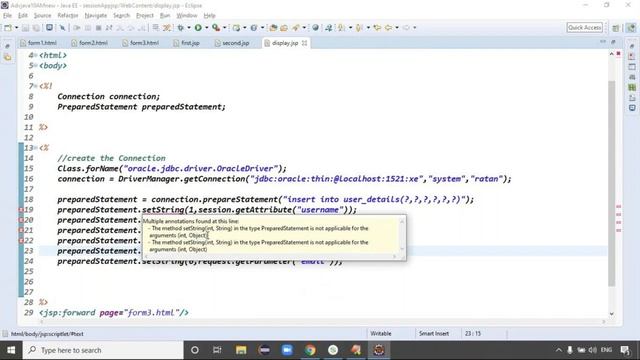Image resolution: width=640 pixels, height=360 pixels.
Task: Click the Save toolbar icon
Action: pyautogui.click(x=25, y=28)
